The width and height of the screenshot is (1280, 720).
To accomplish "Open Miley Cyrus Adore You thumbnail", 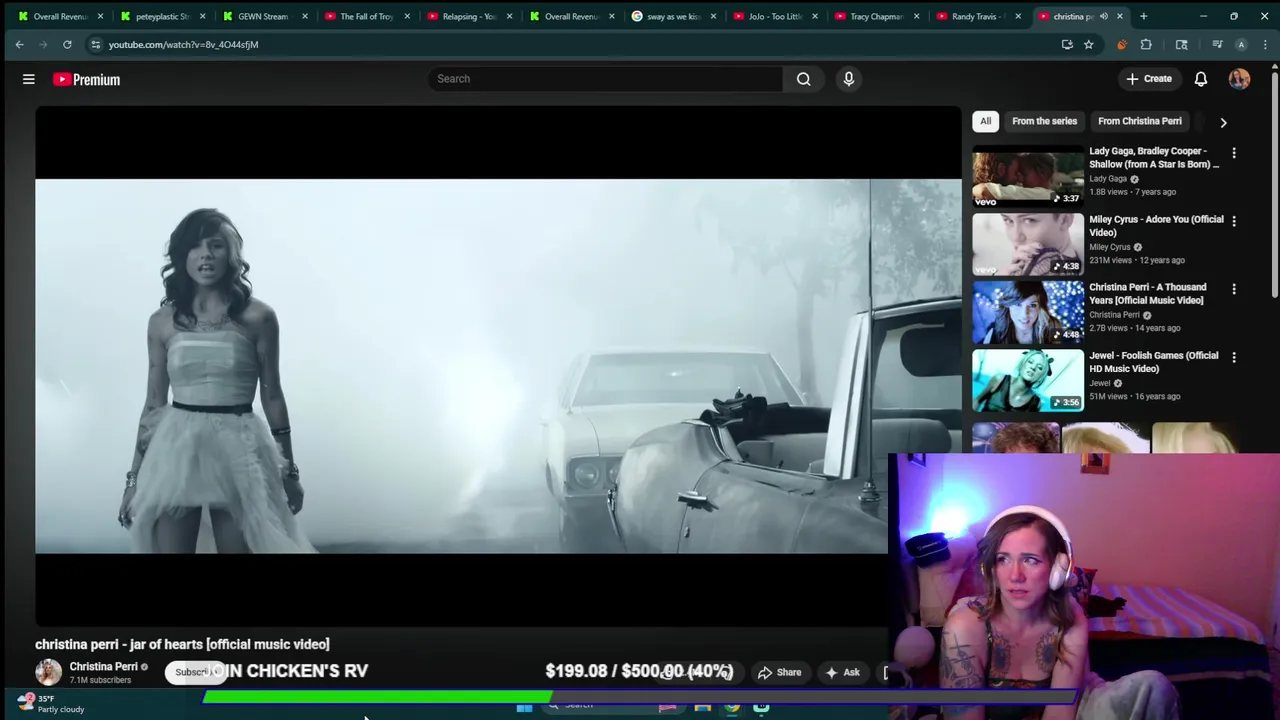I will pyautogui.click(x=1028, y=244).
